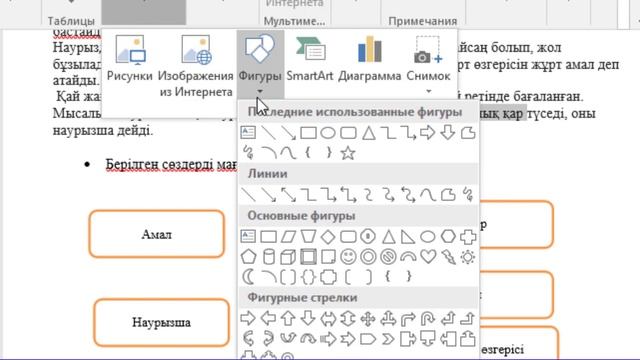Pick the striped right arrow
Screen dimensions: 640x360
tap(328, 339)
